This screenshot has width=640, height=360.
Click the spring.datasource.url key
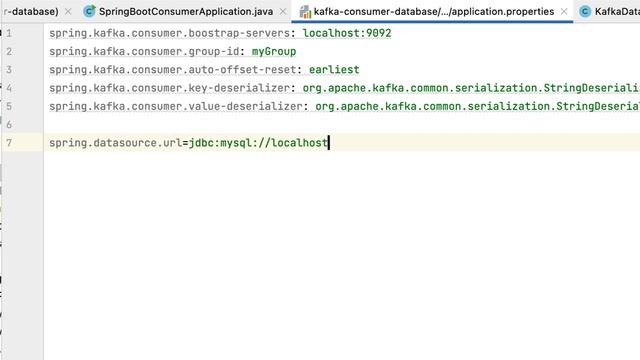pyautogui.click(x=116, y=143)
